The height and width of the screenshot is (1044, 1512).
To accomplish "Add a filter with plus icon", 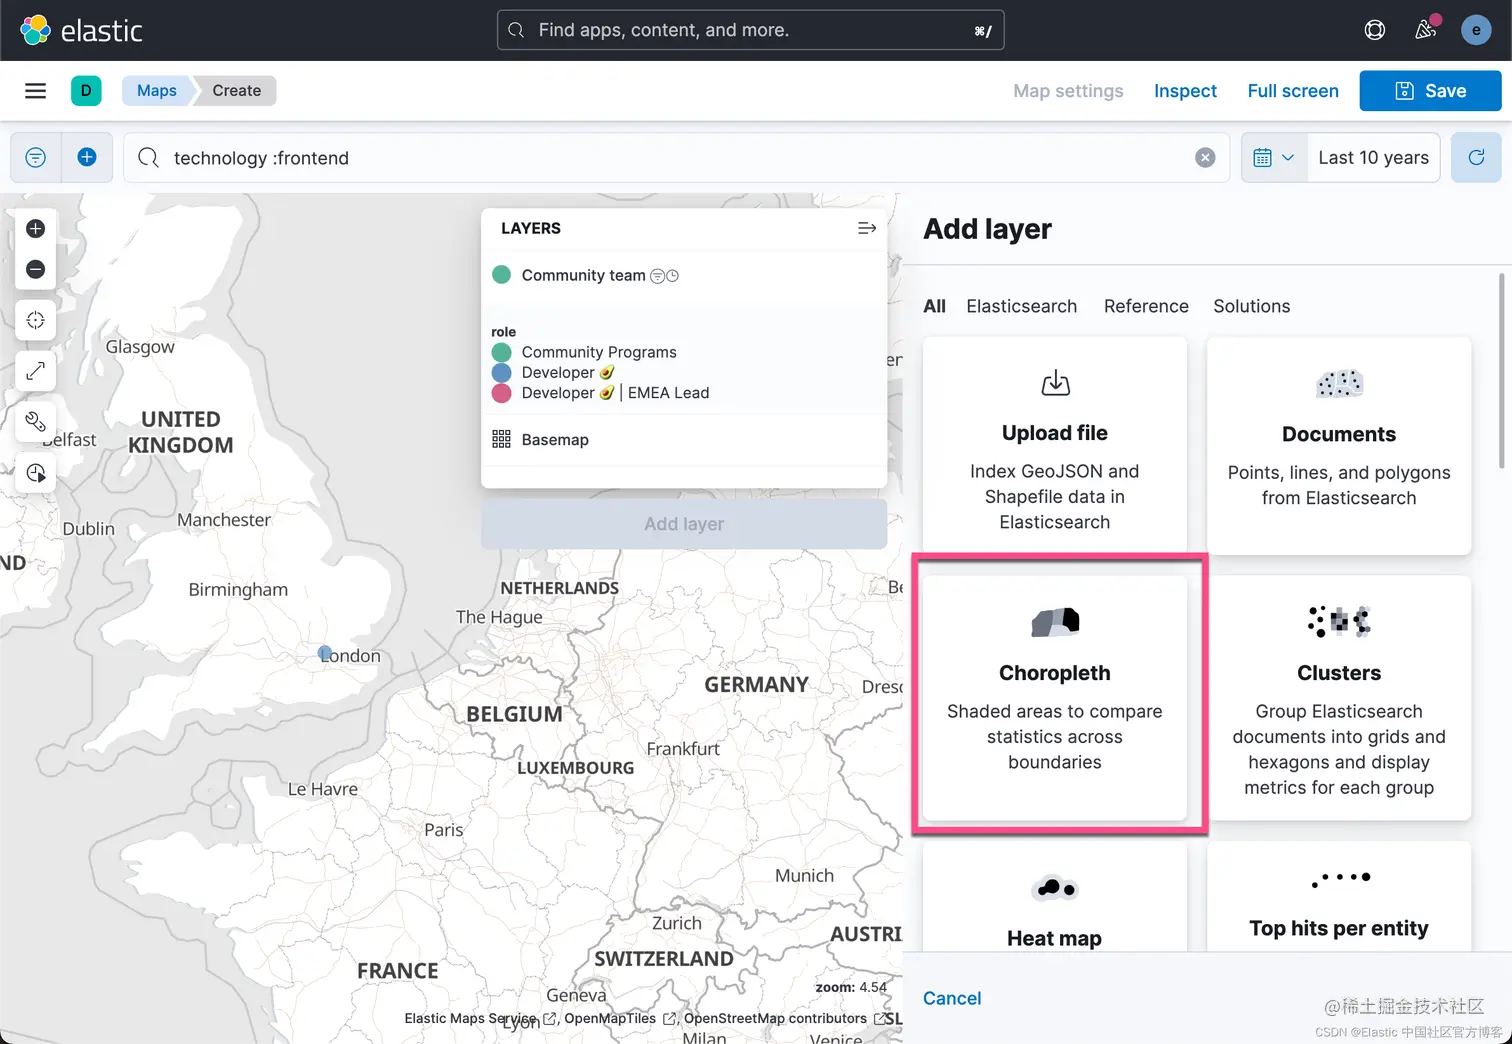I will pos(87,158).
